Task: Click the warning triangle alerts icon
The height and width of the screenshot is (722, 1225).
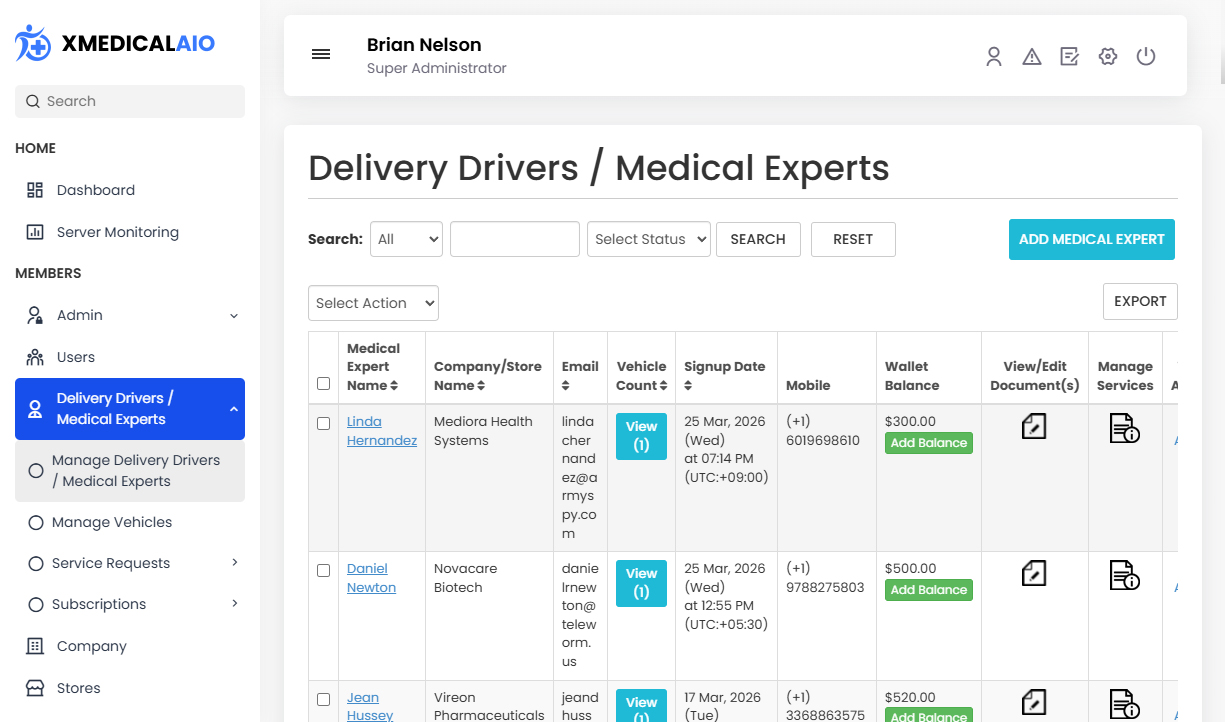Action: (1032, 57)
